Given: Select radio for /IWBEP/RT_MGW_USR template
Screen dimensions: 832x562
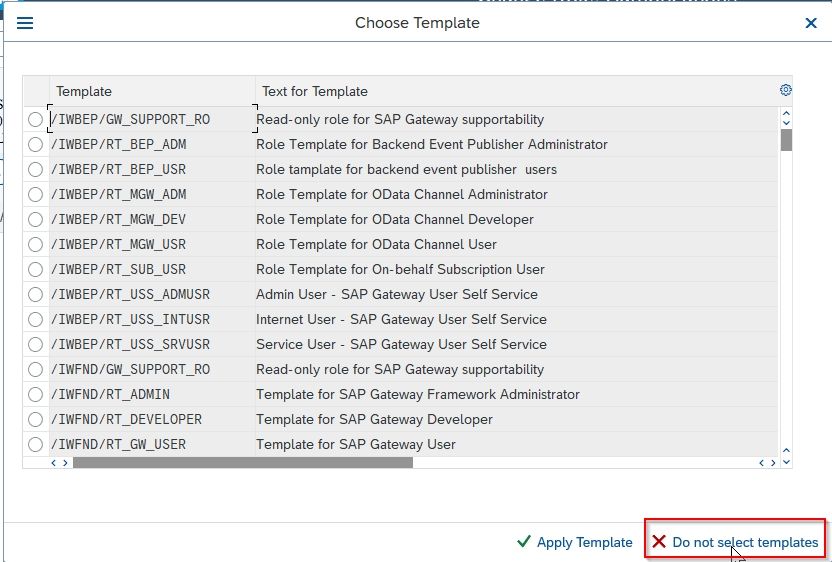Looking at the screenshot, I should [36, 244].
